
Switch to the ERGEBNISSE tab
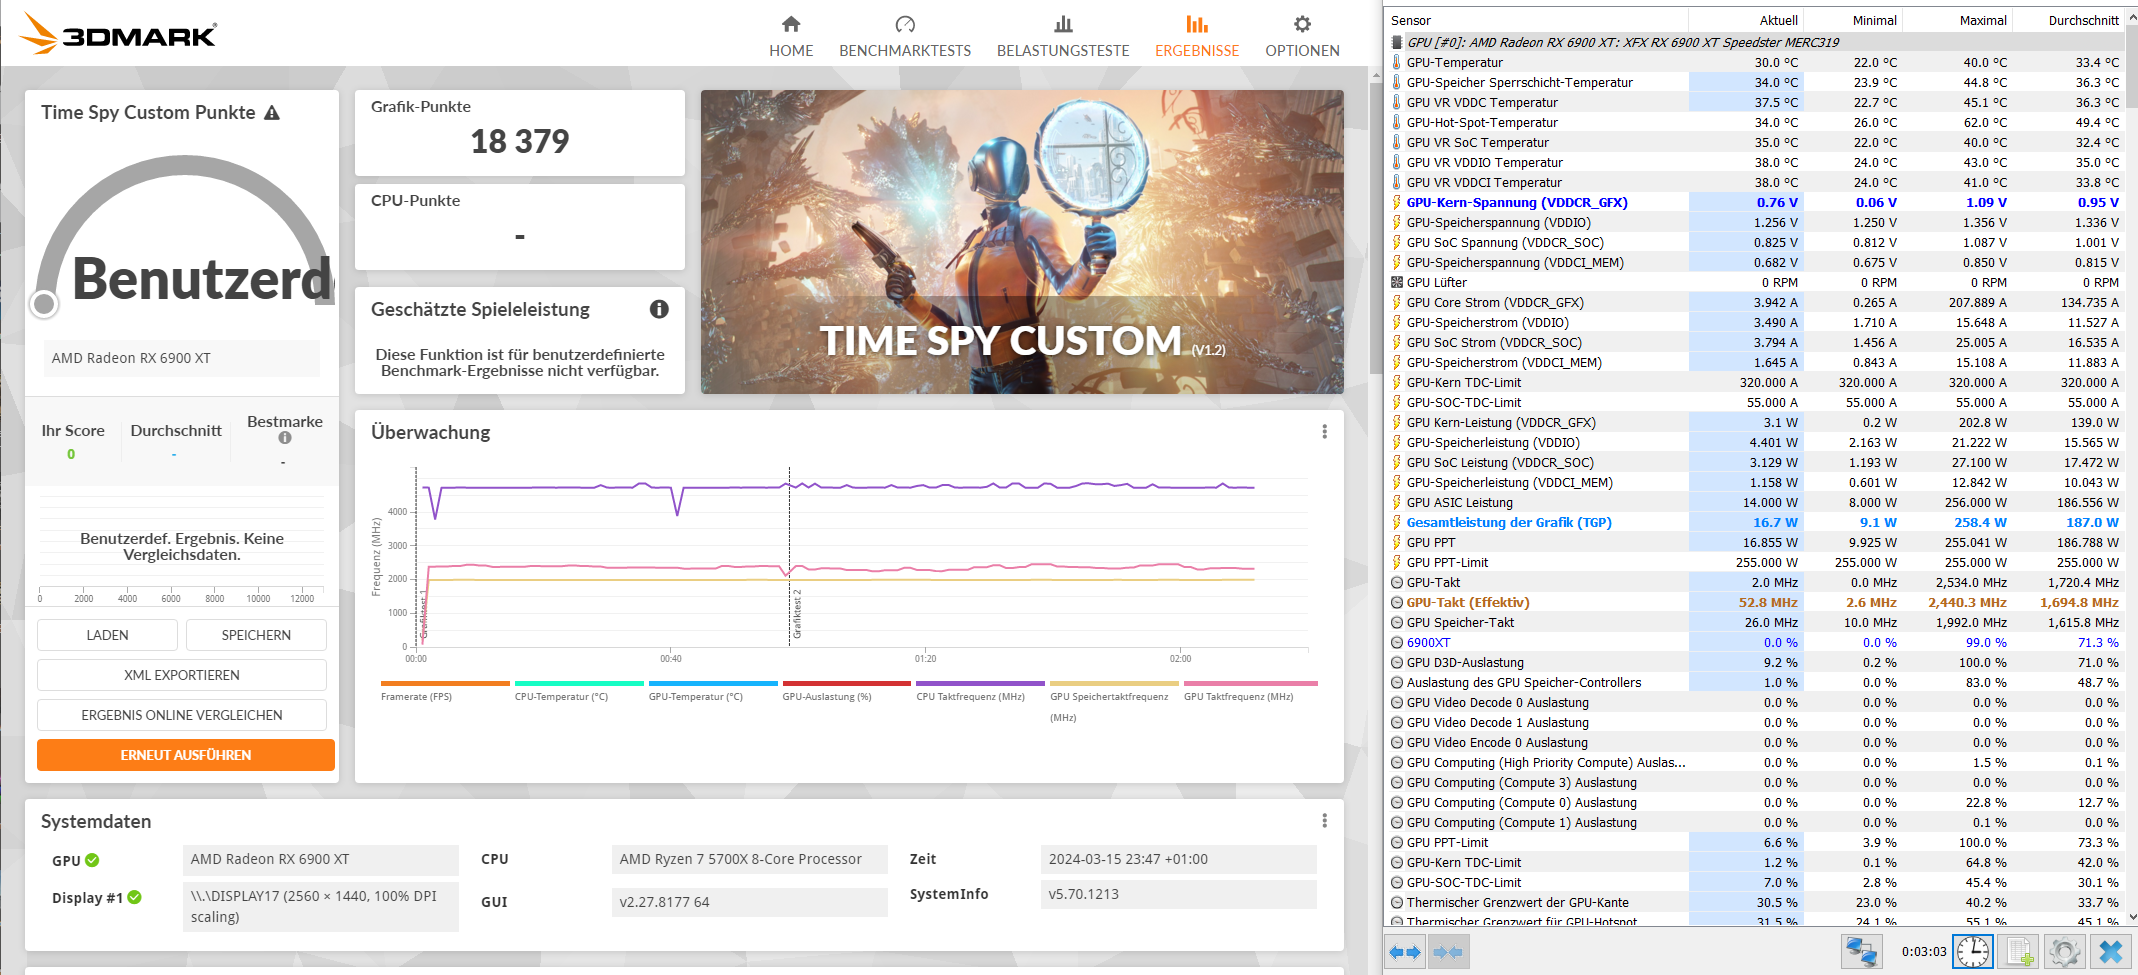pos(1197,37)
